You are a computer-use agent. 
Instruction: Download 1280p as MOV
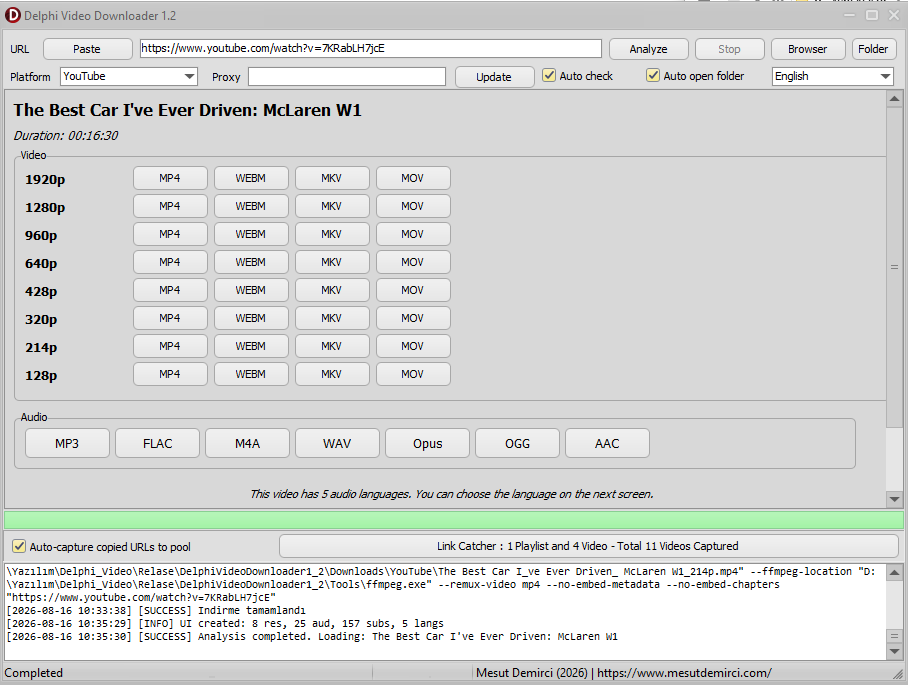pyautogui.click(x=413, y=206)
